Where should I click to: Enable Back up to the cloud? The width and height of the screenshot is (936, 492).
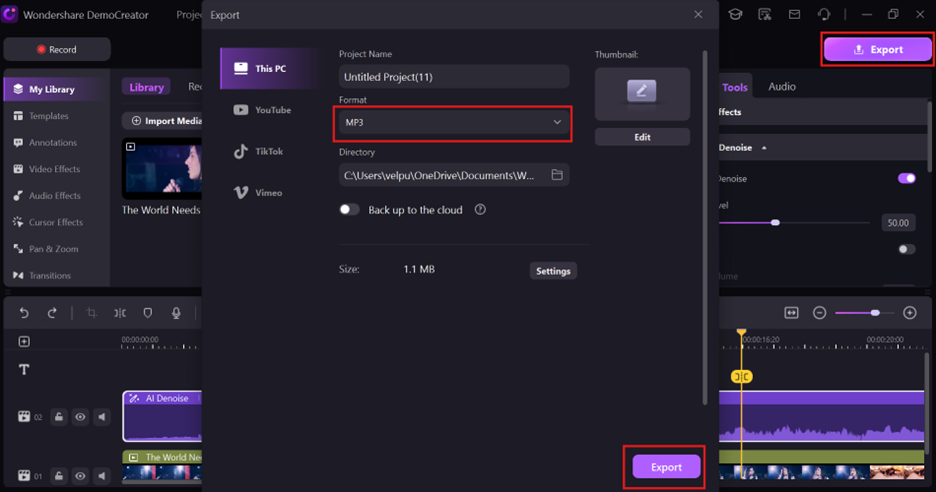349,210
